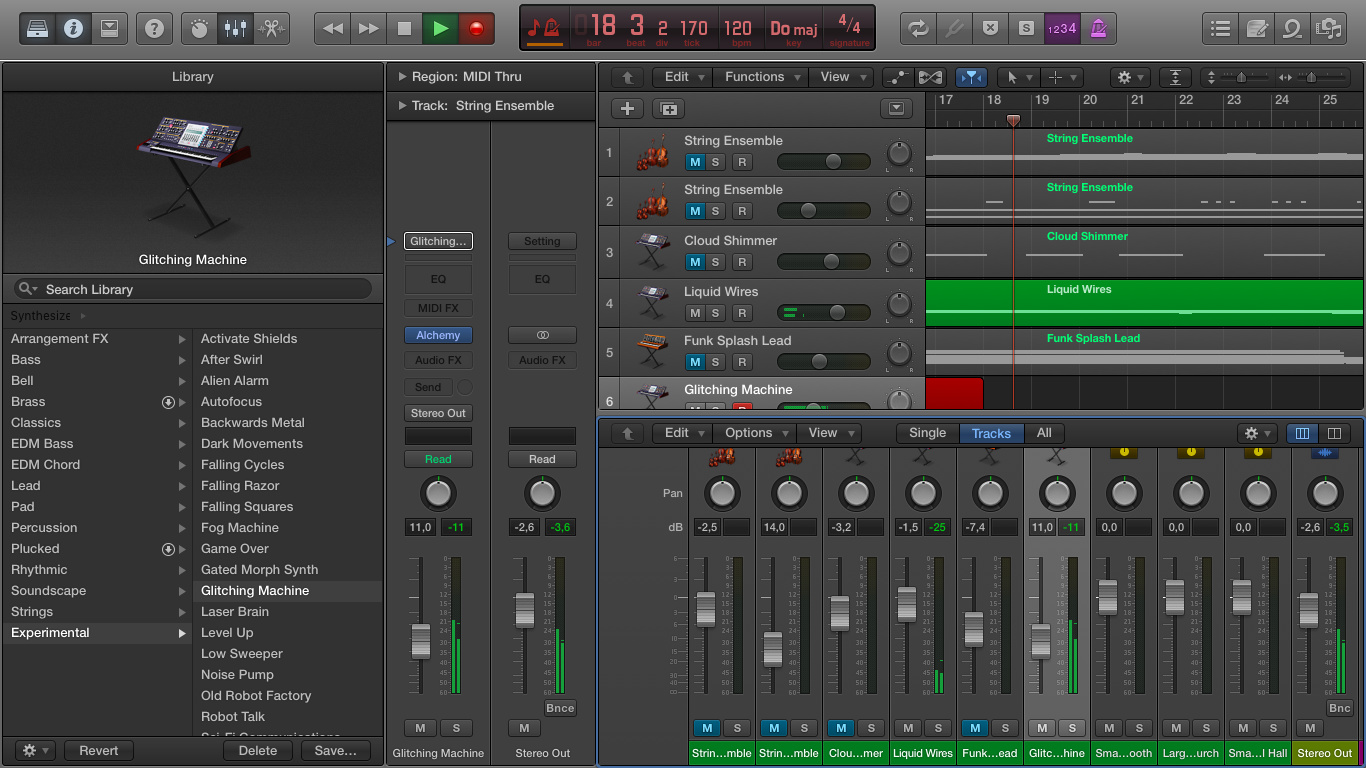Click tracks area up-level arrow
This screenshot has height=768, width=1366.
click(627, 77)
